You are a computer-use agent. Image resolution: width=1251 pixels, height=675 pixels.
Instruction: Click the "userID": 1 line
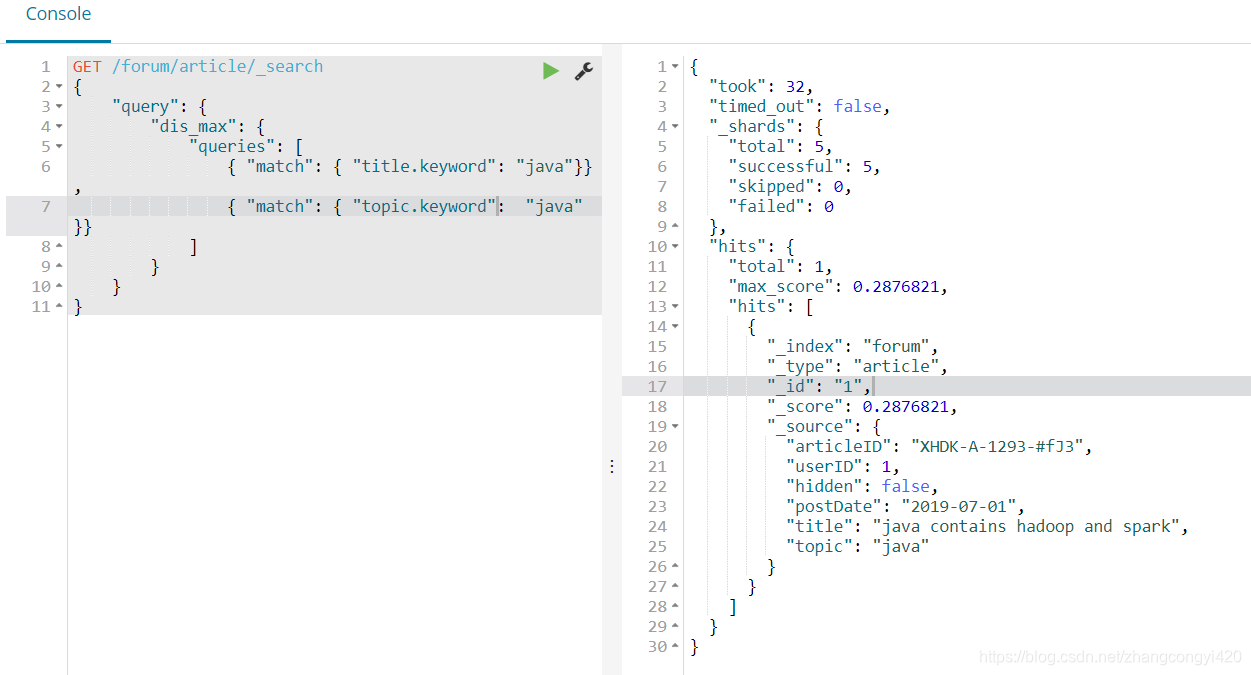[843, 466]
